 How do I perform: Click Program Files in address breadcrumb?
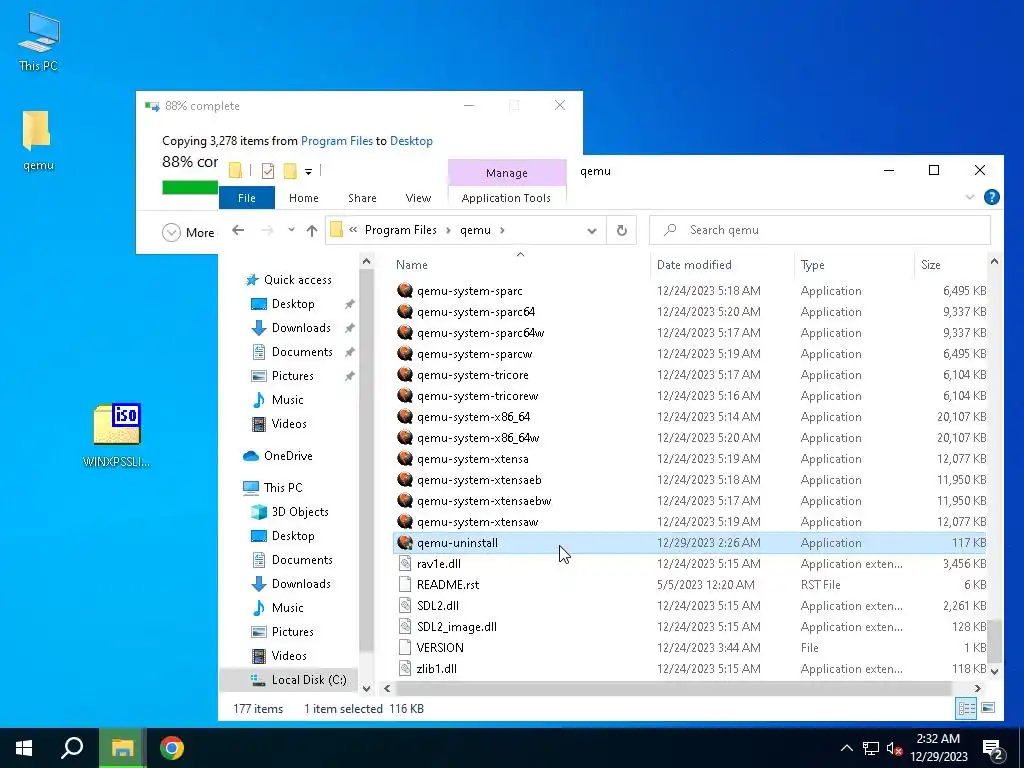pos(400,230)
